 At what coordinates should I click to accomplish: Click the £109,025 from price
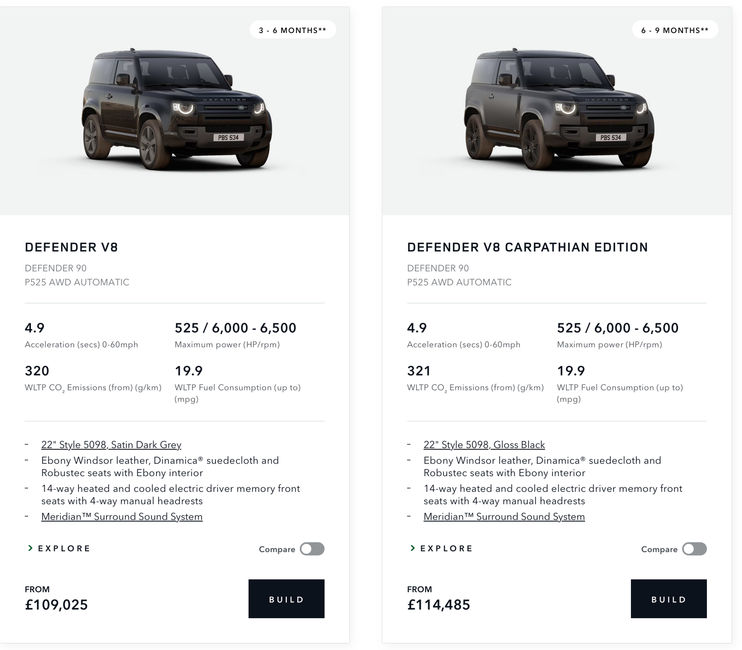(x=56, y=605)
